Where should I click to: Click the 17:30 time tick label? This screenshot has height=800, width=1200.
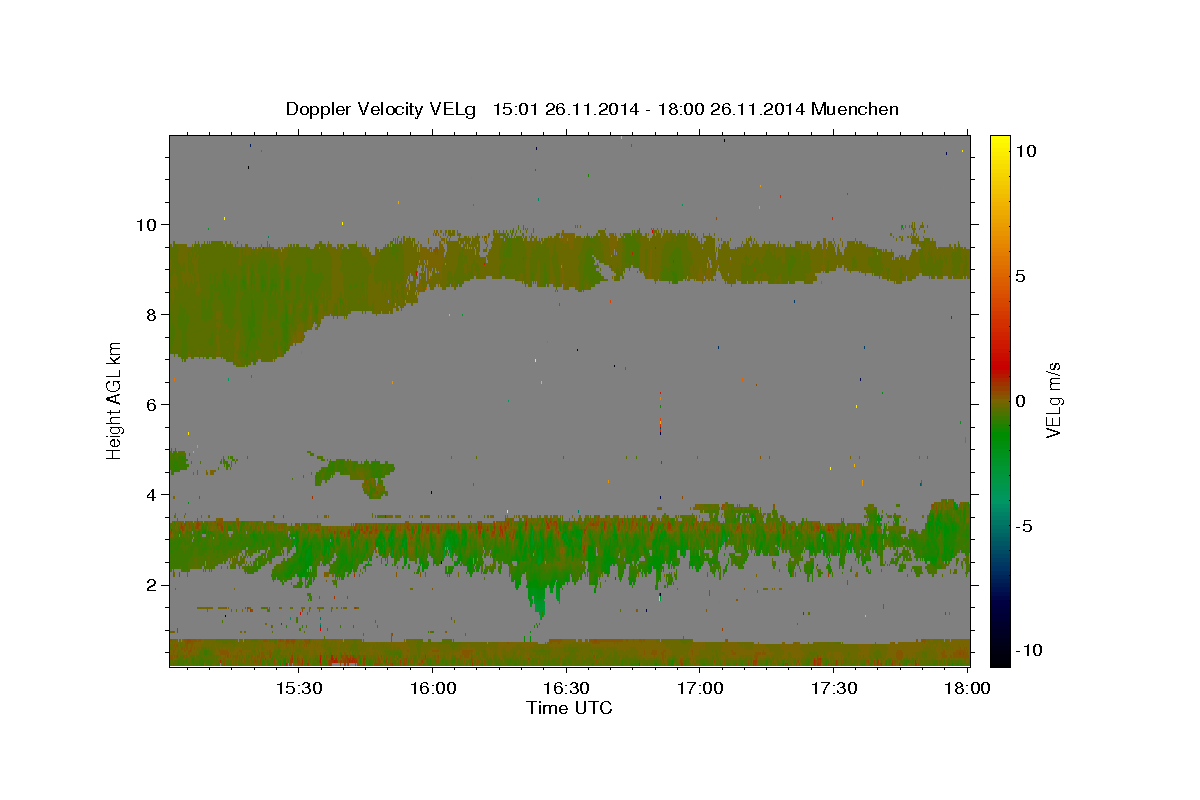pos(834,688)
